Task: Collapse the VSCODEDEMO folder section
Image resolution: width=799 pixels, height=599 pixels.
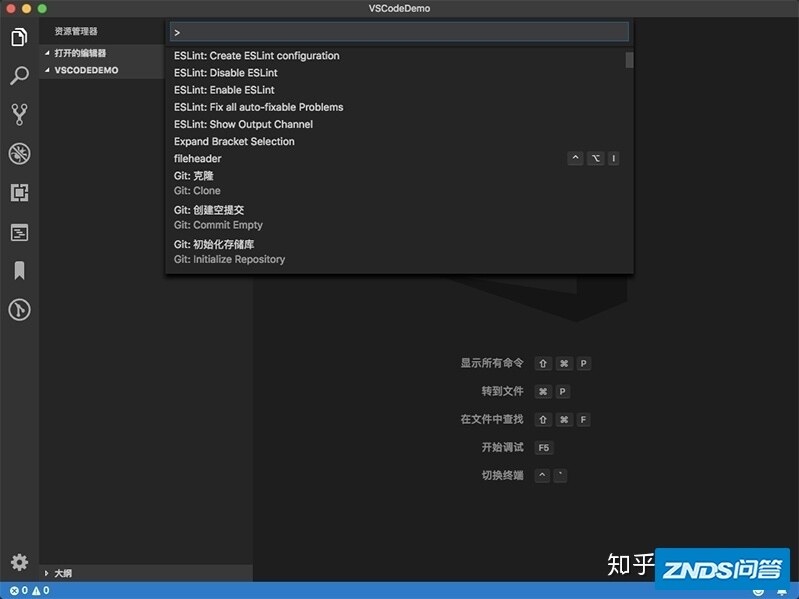Action: (101, 70)
